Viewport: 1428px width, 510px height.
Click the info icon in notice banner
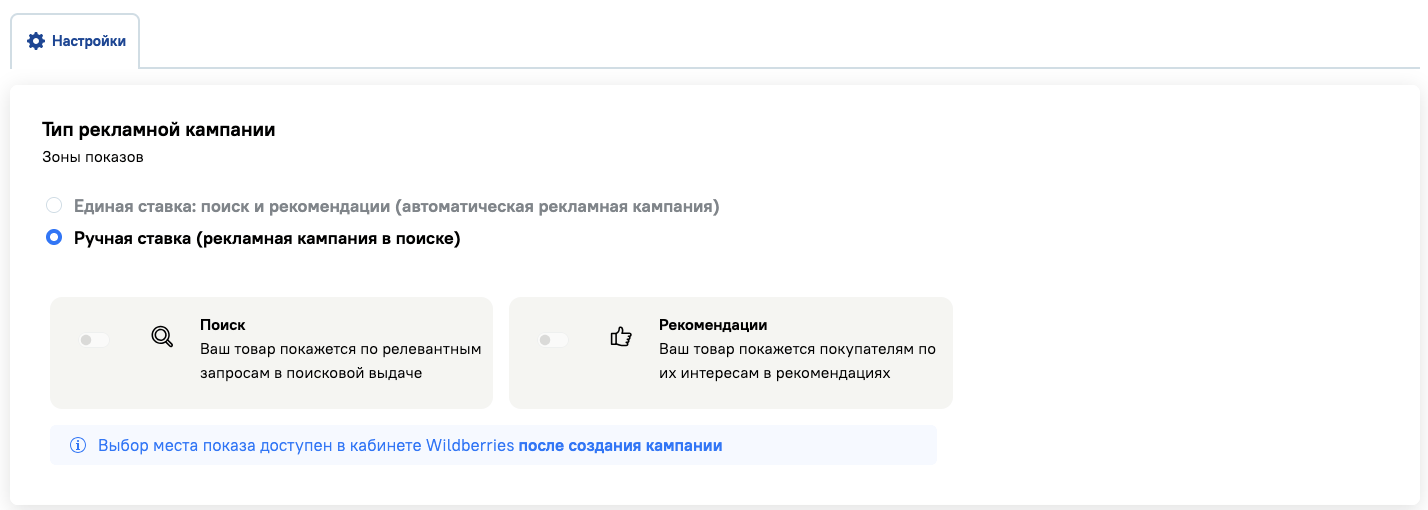78,445
